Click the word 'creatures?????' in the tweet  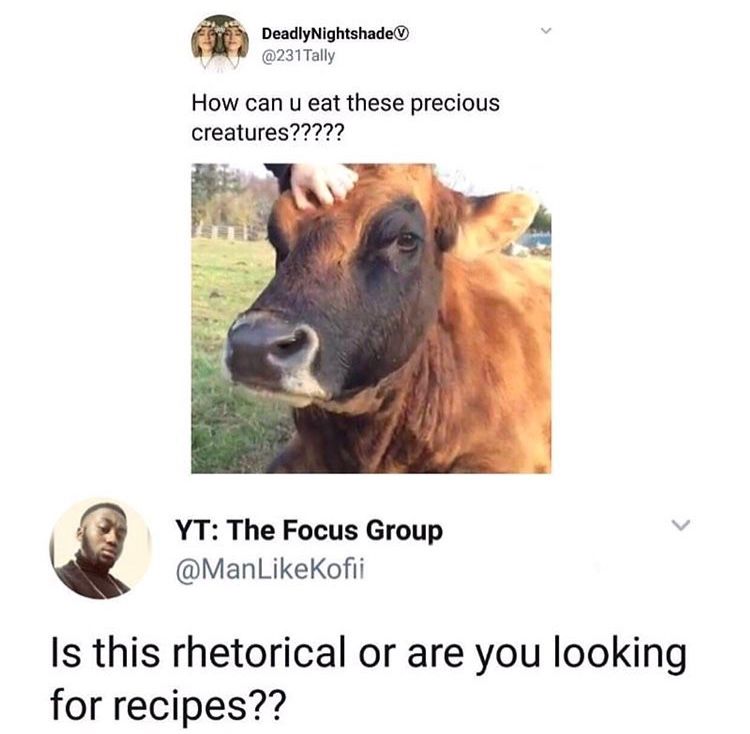[x=267, y=132]
